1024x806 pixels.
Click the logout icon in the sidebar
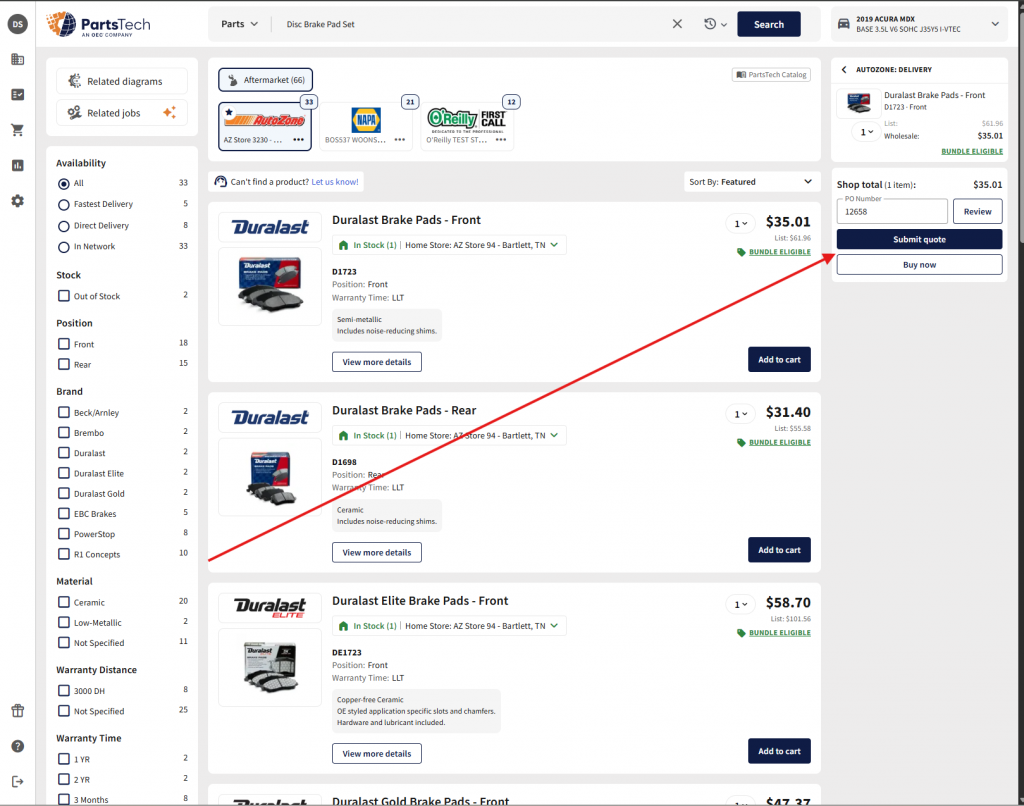(x=17, y=781)
